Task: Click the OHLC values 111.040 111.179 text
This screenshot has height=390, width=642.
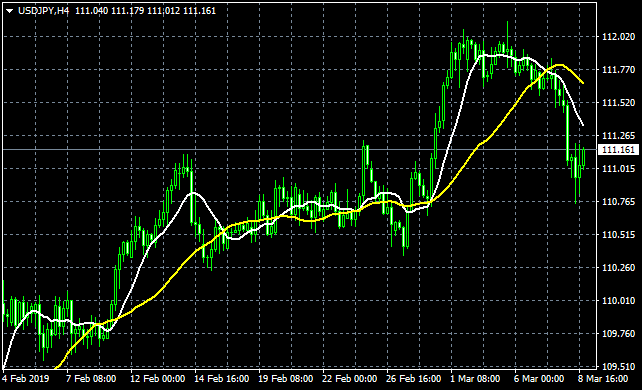Action: coord(110,11)
